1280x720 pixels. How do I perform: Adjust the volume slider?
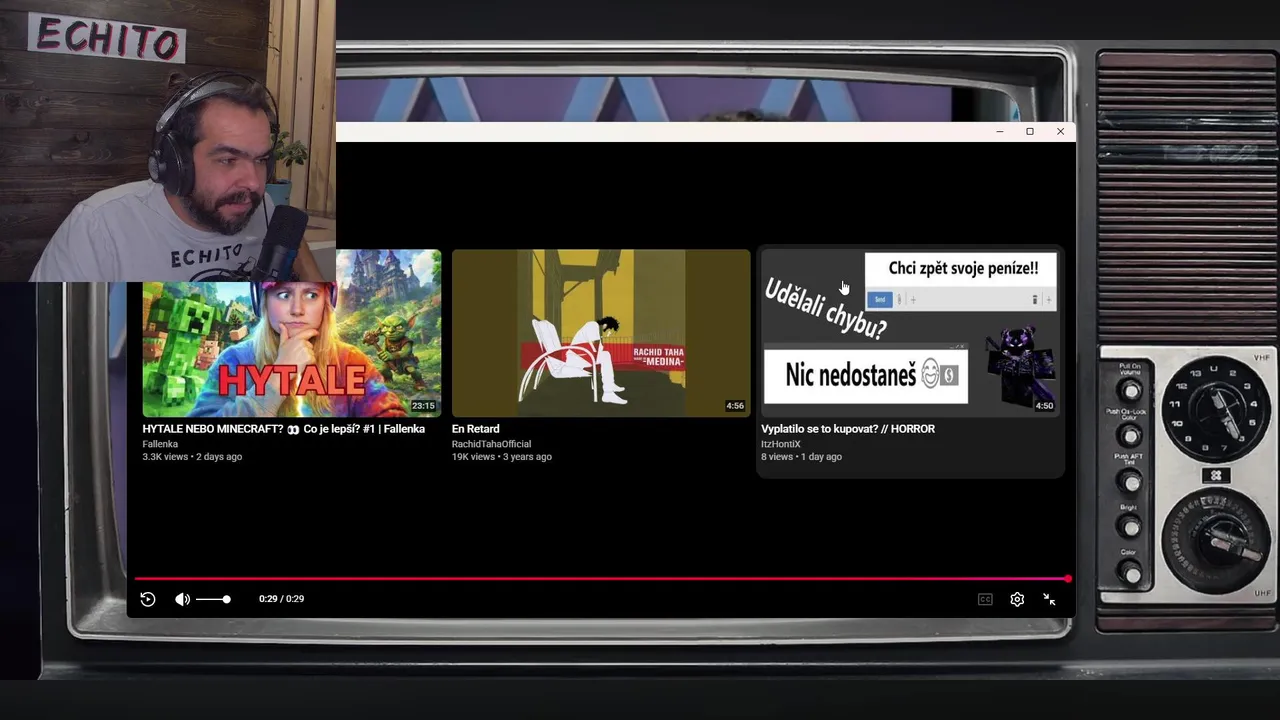tap(213, 599)
